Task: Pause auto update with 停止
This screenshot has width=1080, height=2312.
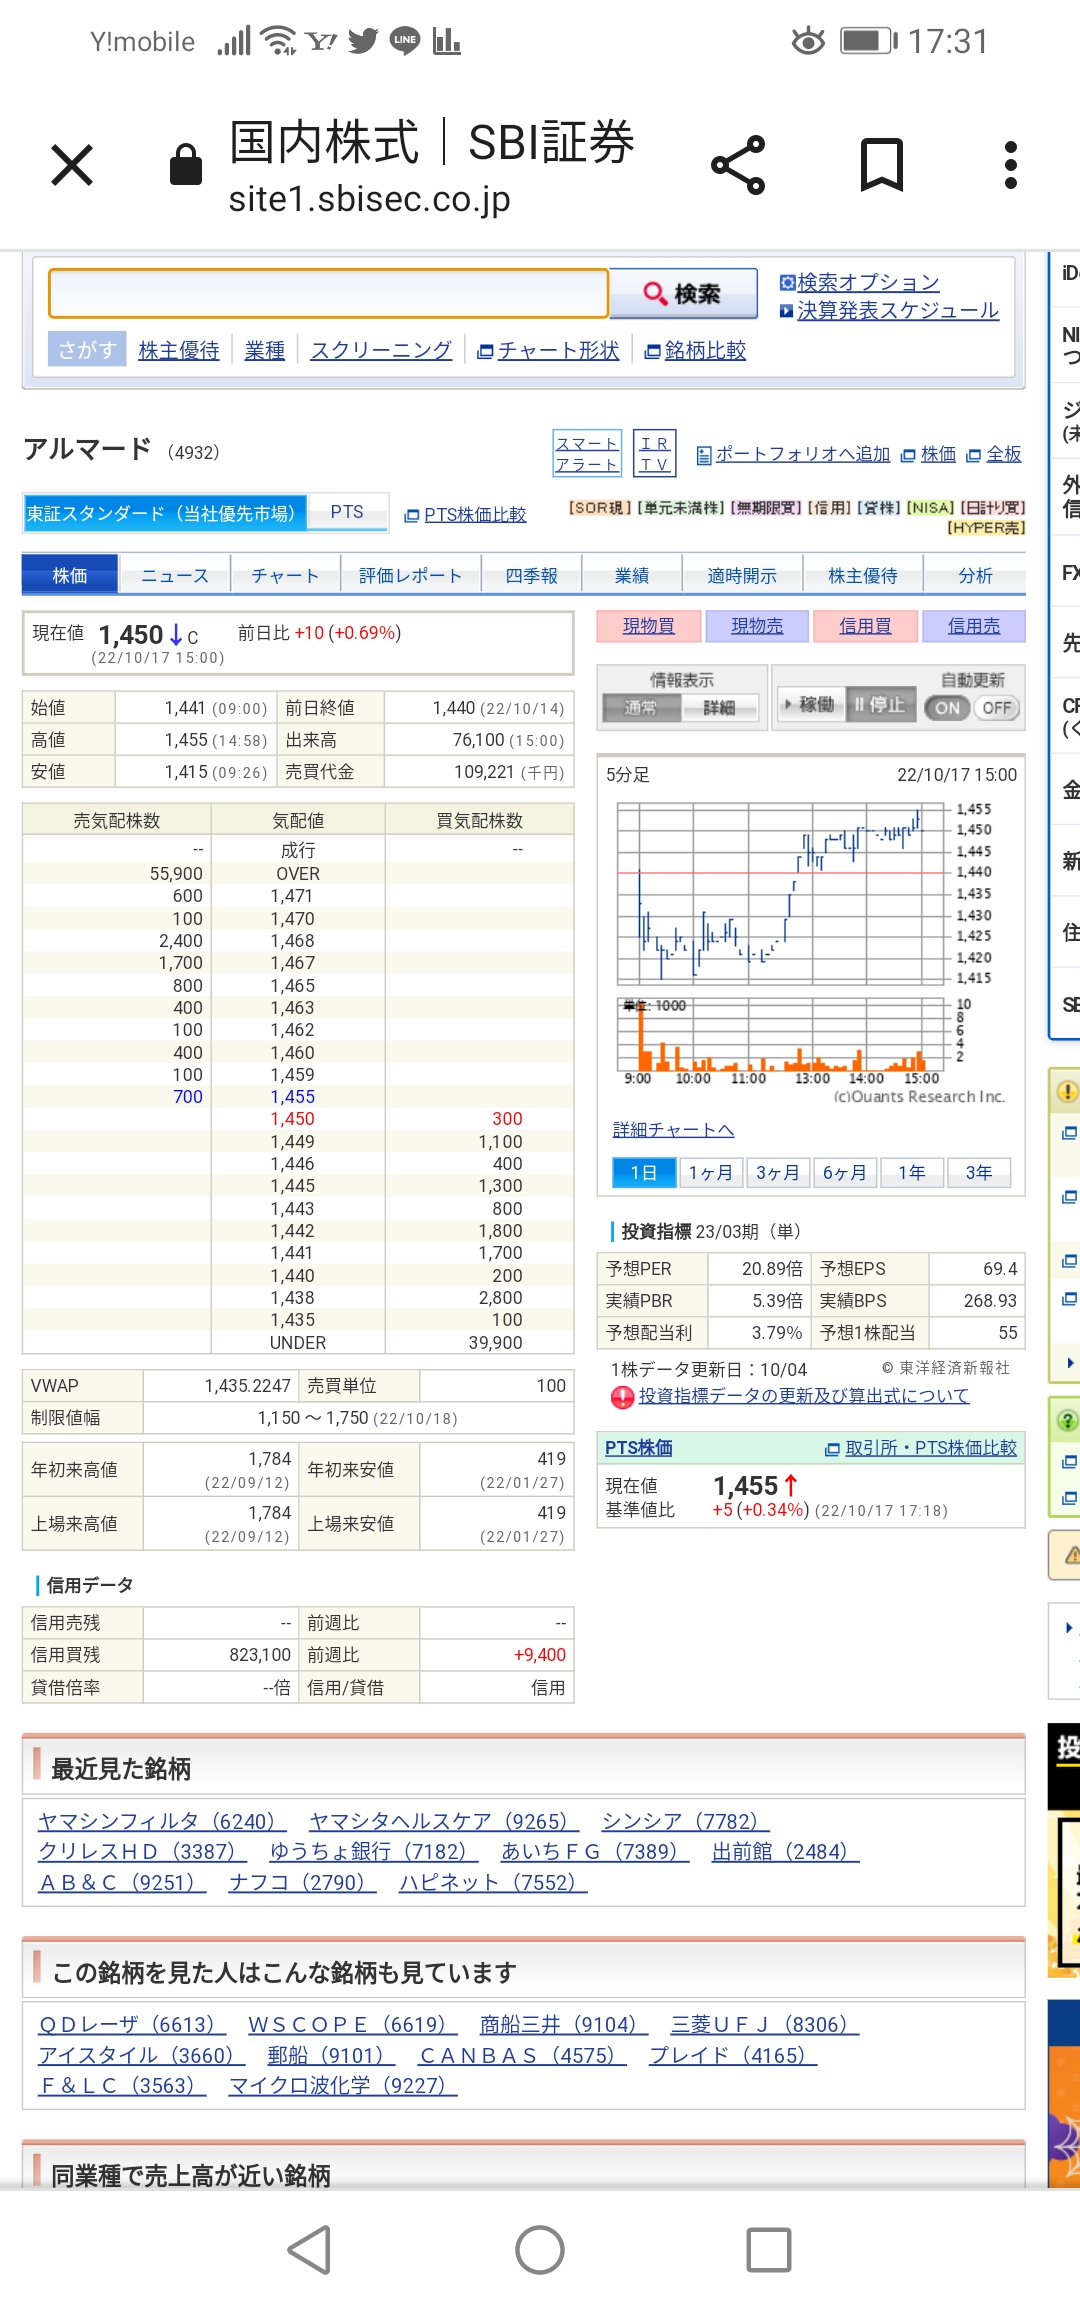Action: [x=880, y=705]
